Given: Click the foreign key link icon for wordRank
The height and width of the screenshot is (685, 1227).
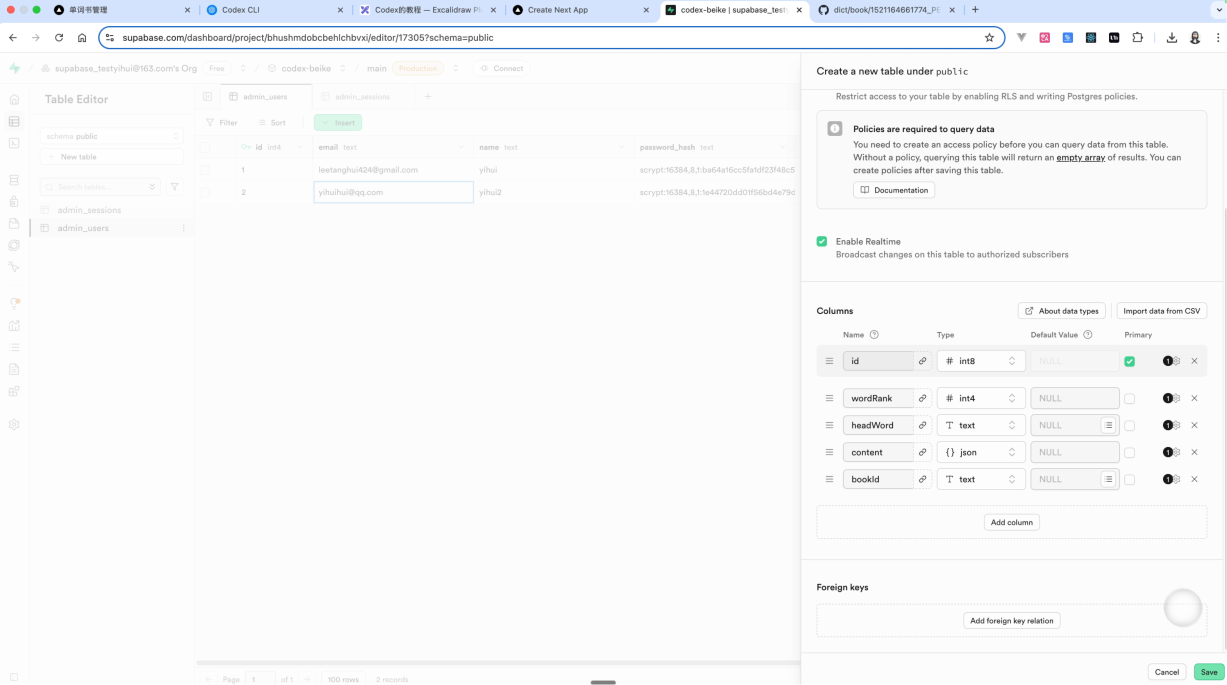Looking at the screenshot, I should click(x=922, y=398).
